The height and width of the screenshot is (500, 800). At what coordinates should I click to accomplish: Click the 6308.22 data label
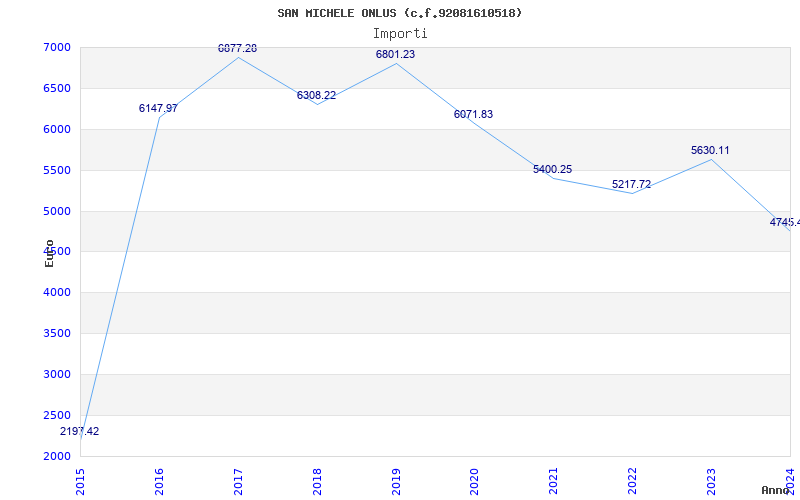(316, 95)
